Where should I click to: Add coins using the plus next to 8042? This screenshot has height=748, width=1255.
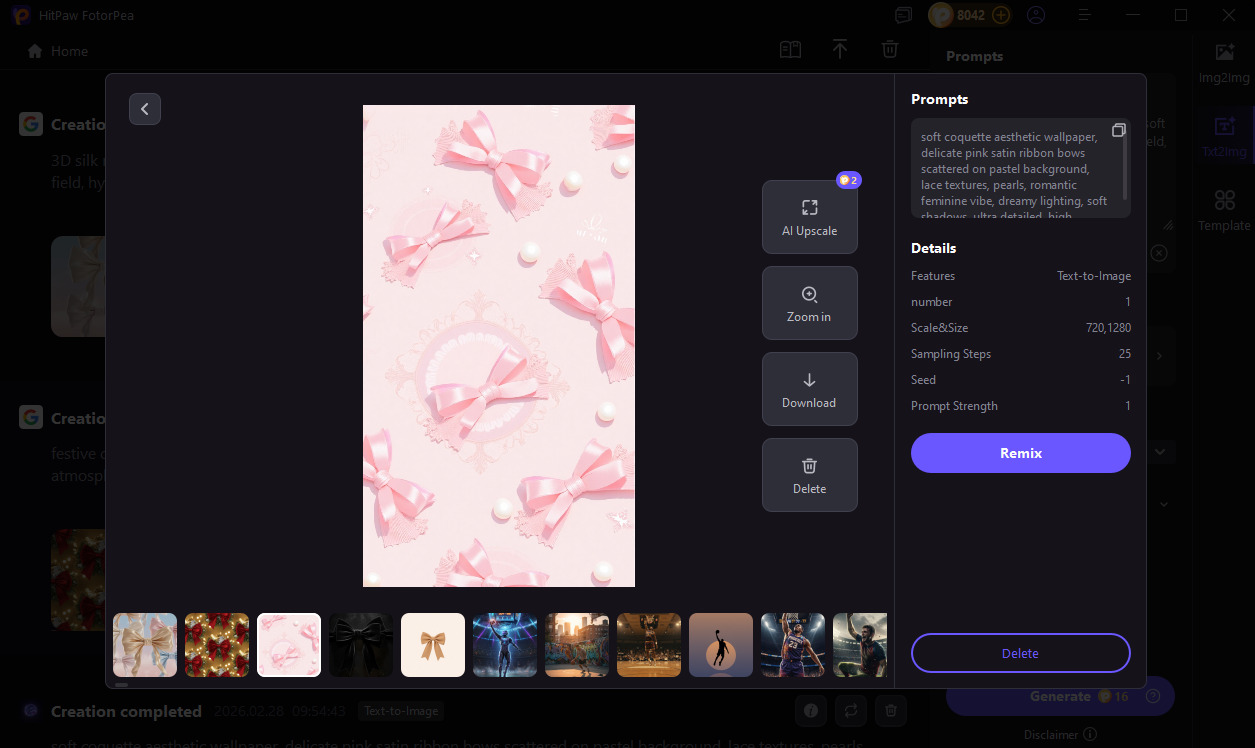pyautogui.click(x=999, y=15)
